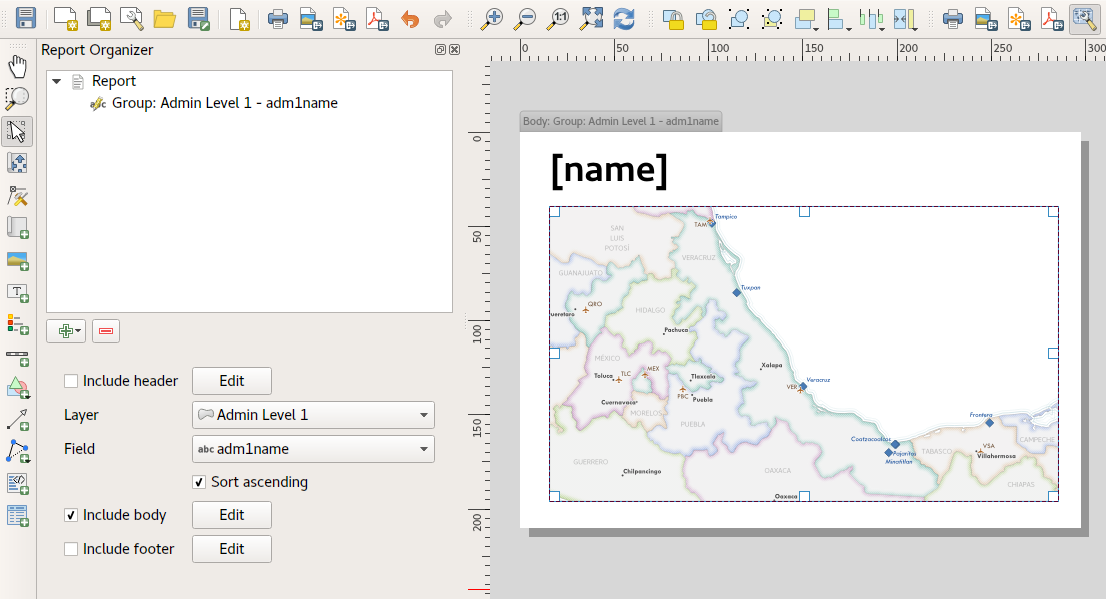Image resolution: width=1106 pixels, height=599 pixels.
Task: Open the Field dropdown showing adm1name
Action: pos(312,449)
